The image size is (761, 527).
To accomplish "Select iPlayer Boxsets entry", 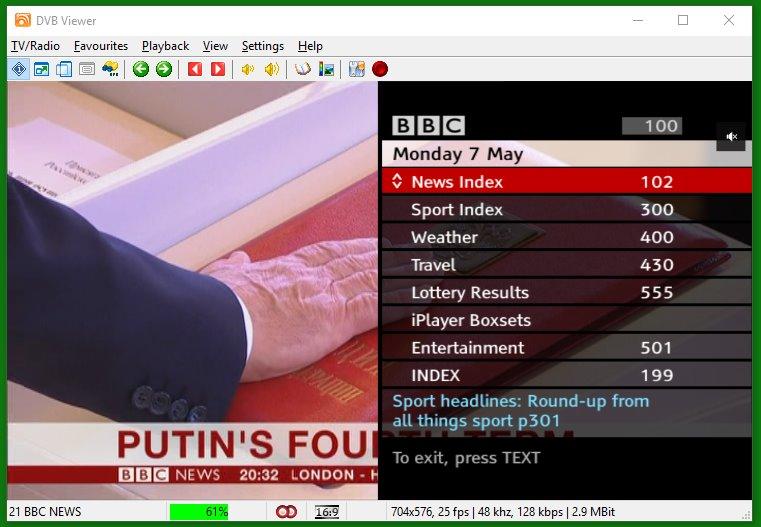I will pos(567,320).
